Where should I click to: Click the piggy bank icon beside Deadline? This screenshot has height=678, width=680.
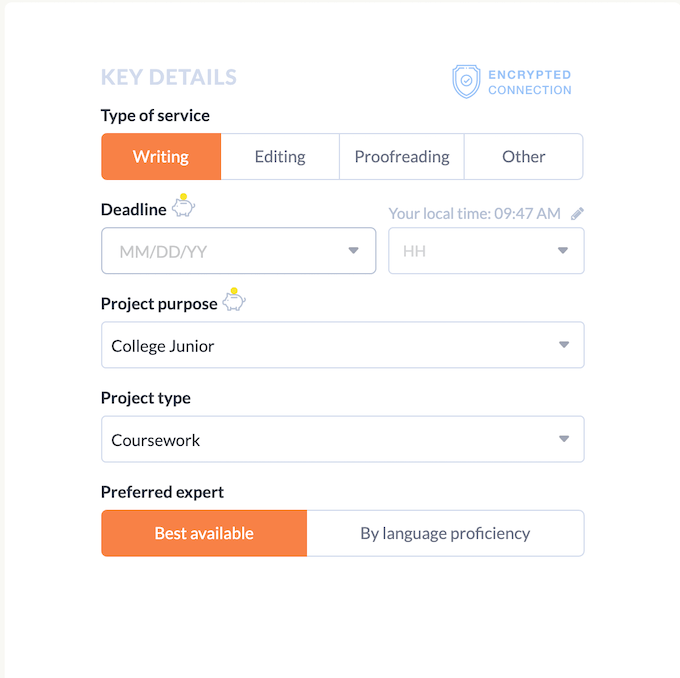point(183,207)
